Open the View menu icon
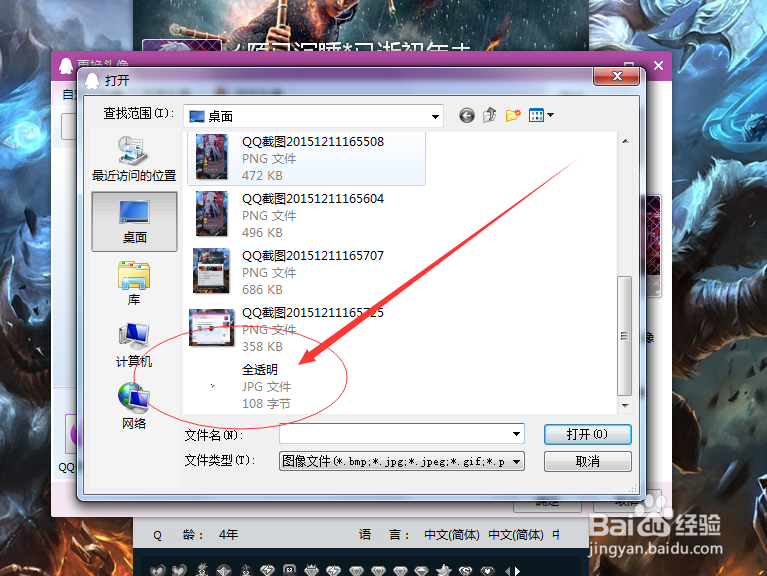Viewport: 767px width, 576px height. tap(537, 115)
